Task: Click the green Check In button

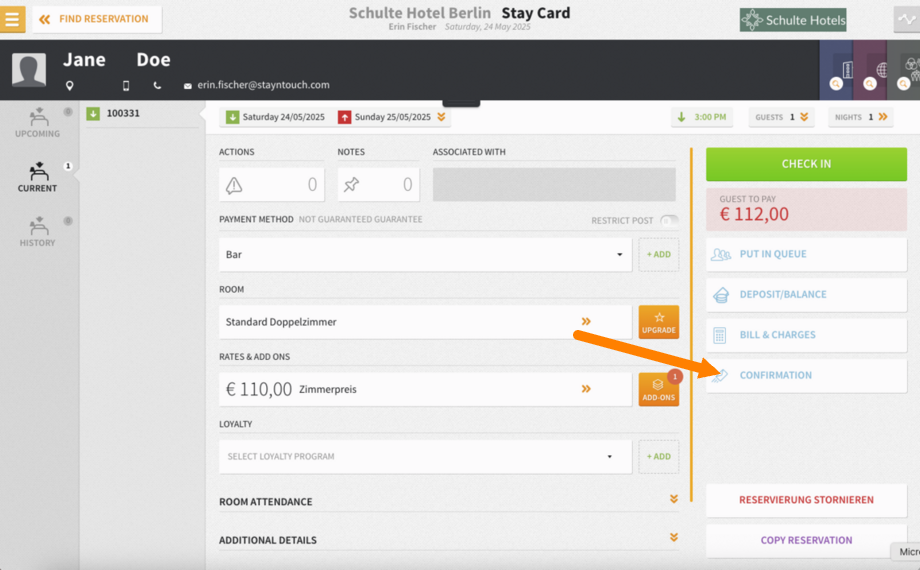Action: pos(806,164)
